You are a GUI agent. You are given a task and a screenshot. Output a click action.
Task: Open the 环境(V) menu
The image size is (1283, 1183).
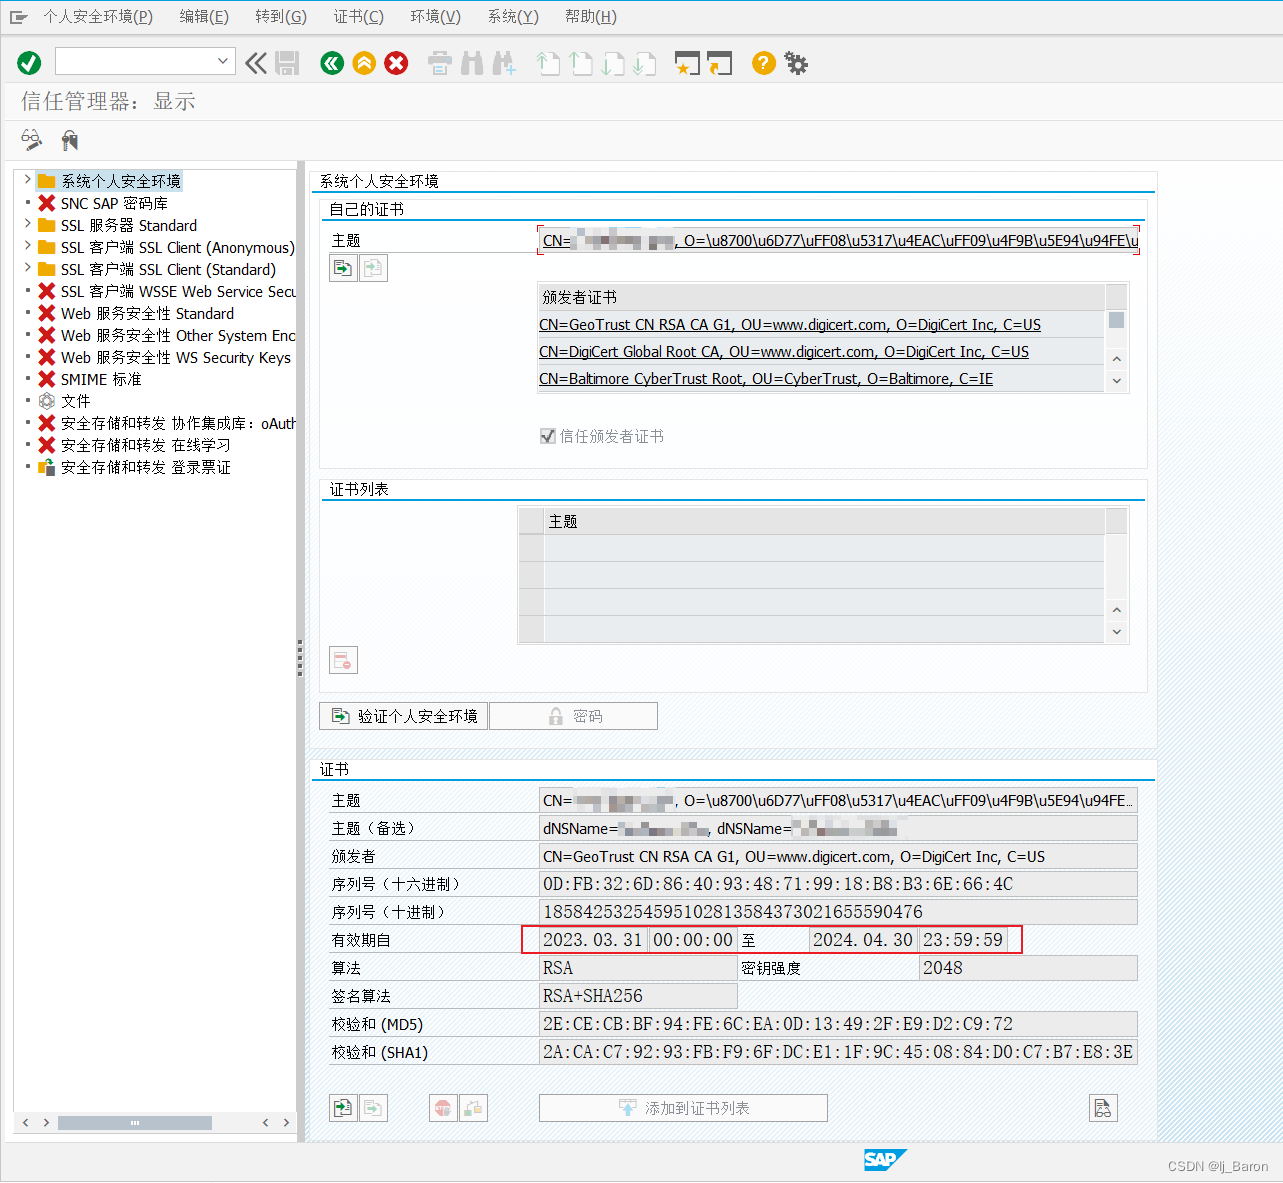[x=436, y=17]
